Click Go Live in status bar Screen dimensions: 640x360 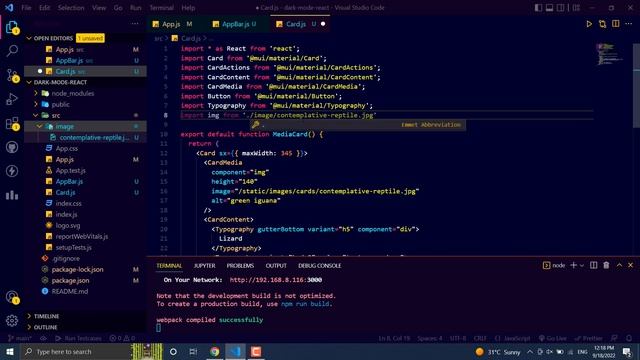(553, 338)
